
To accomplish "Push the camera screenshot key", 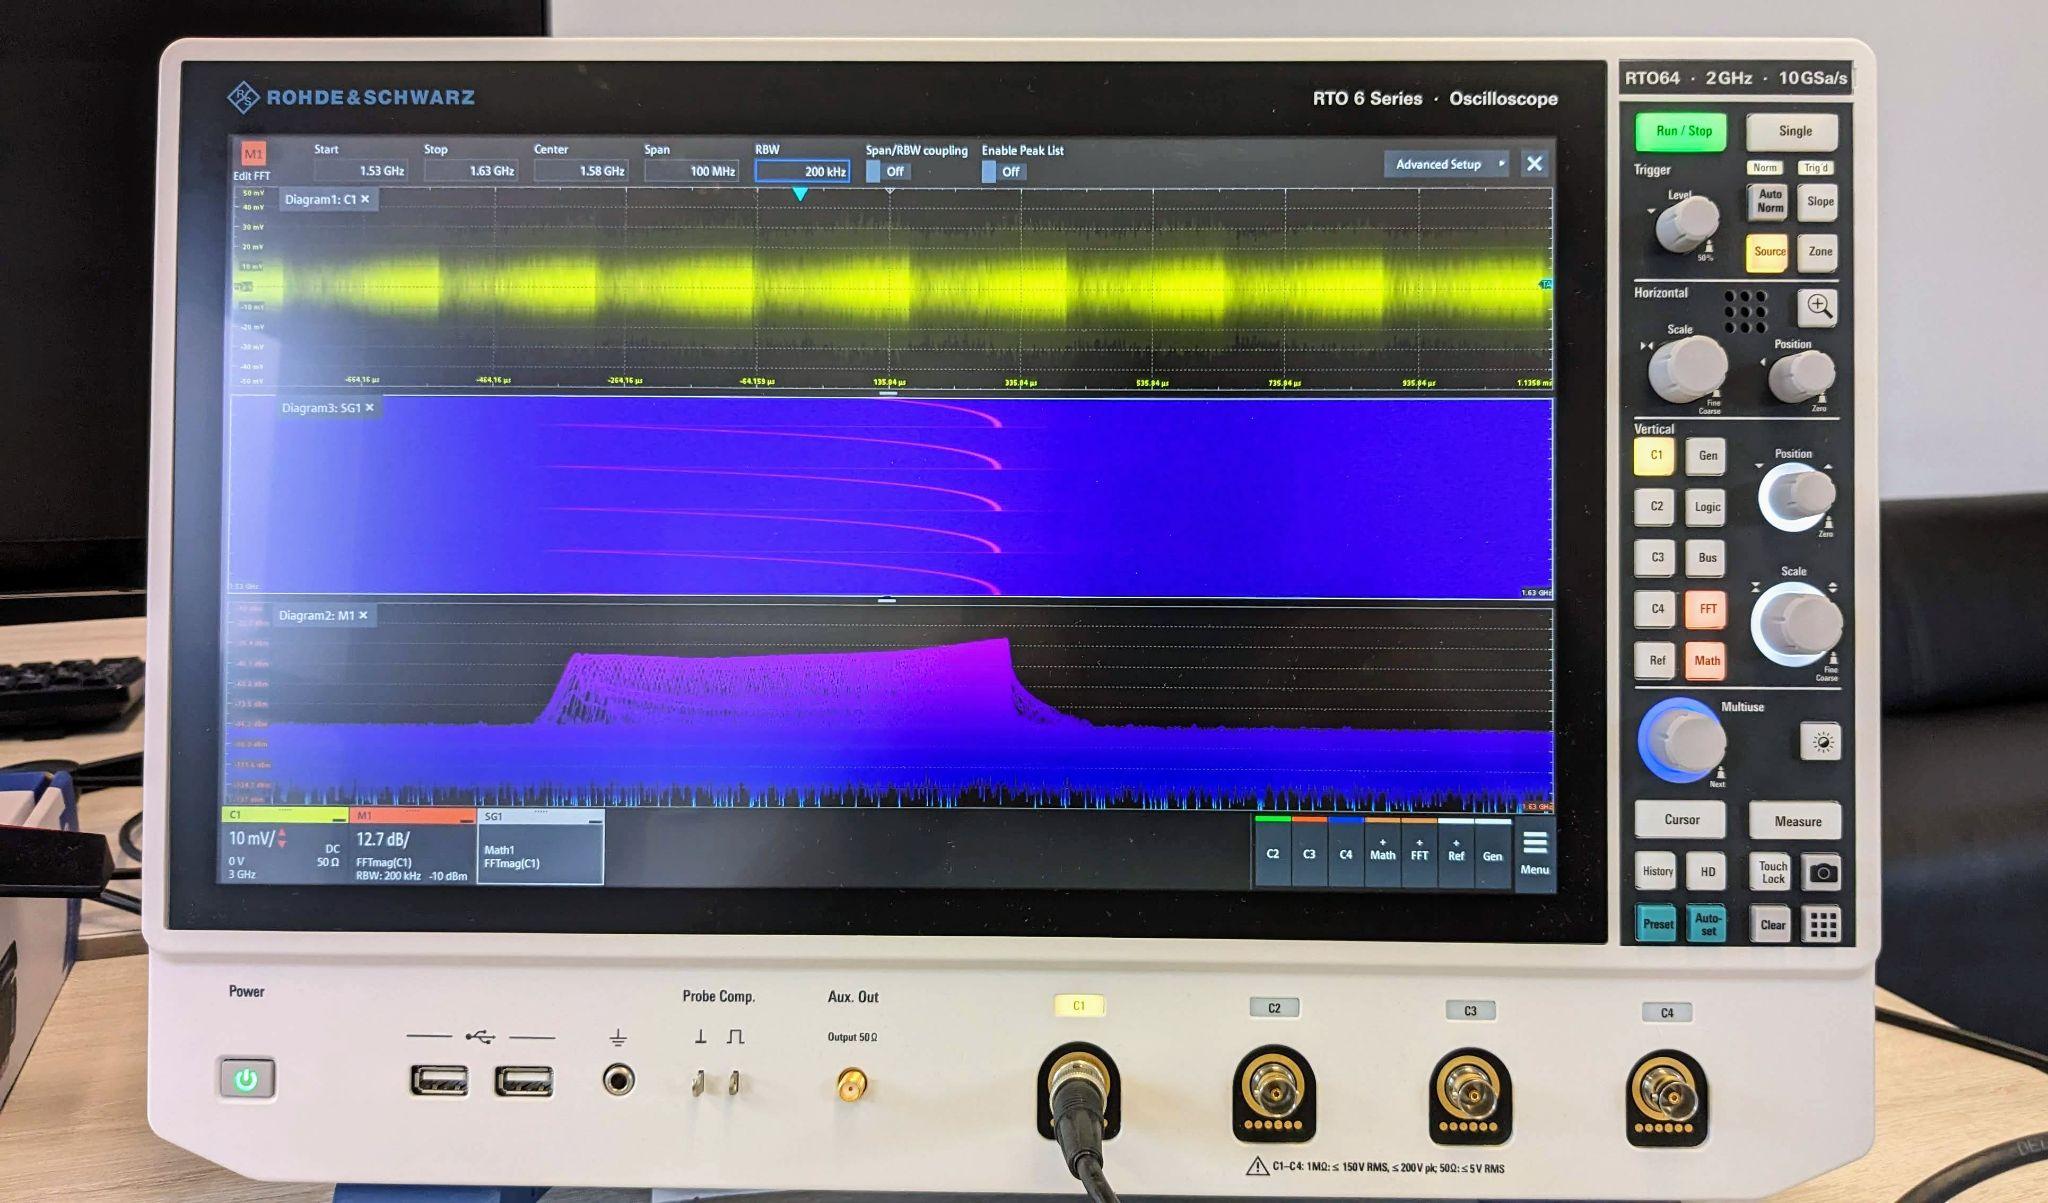I will click(1822, 873).
